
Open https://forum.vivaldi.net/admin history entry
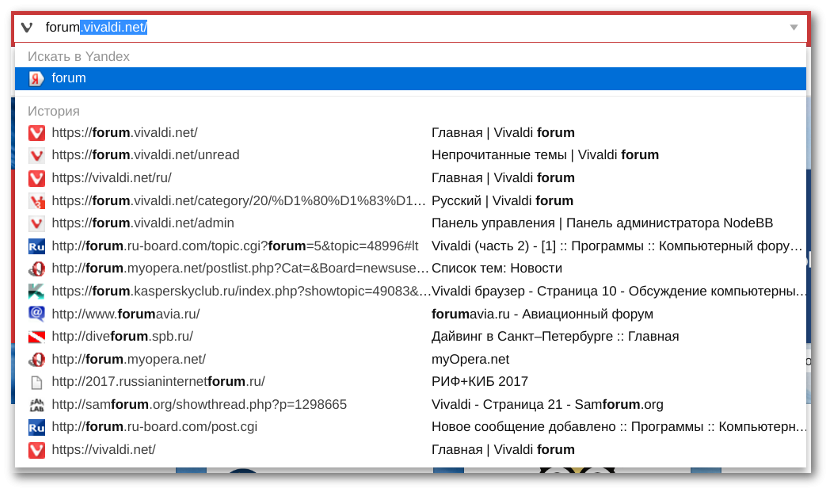coord(410,223)
